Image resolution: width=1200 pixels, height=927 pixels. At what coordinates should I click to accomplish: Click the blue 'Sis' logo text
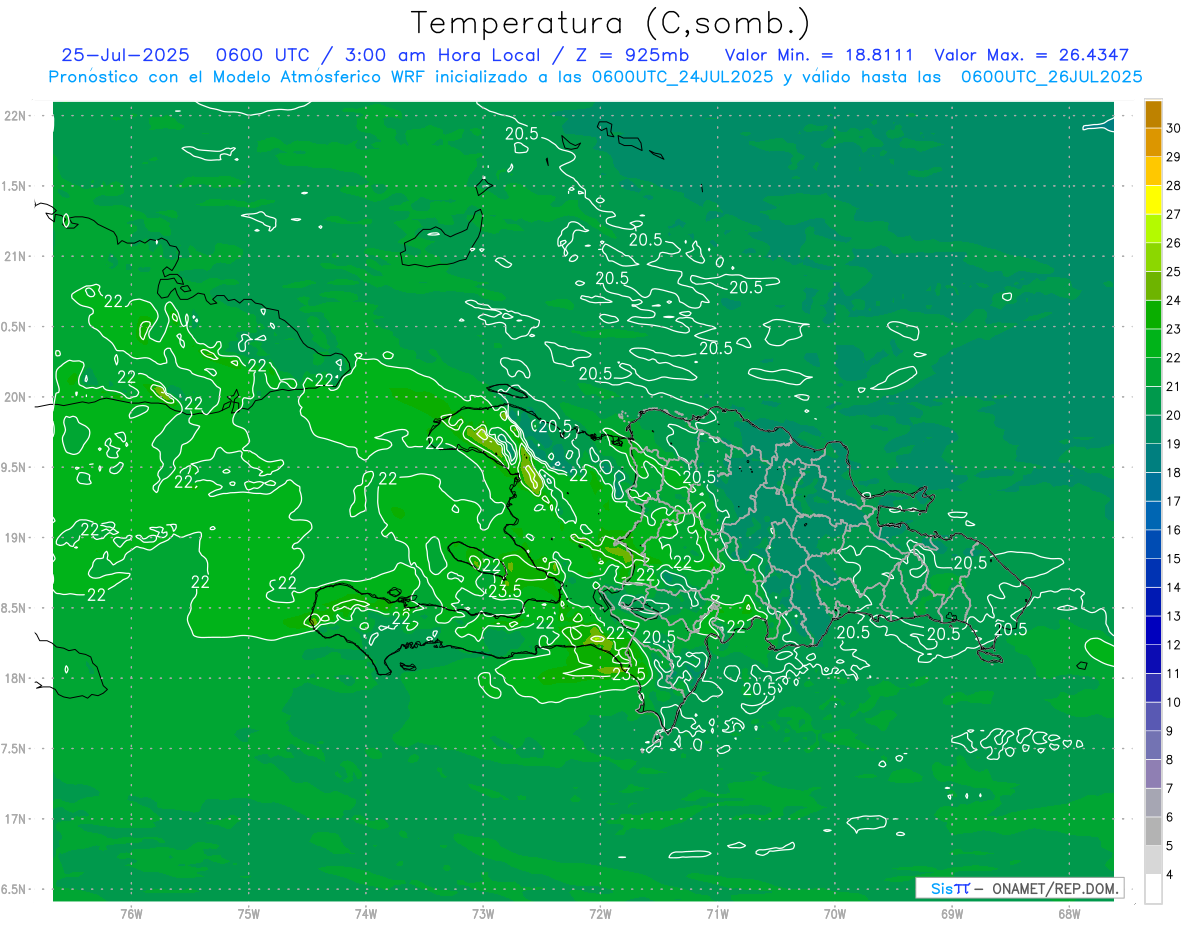click(942, 888)
